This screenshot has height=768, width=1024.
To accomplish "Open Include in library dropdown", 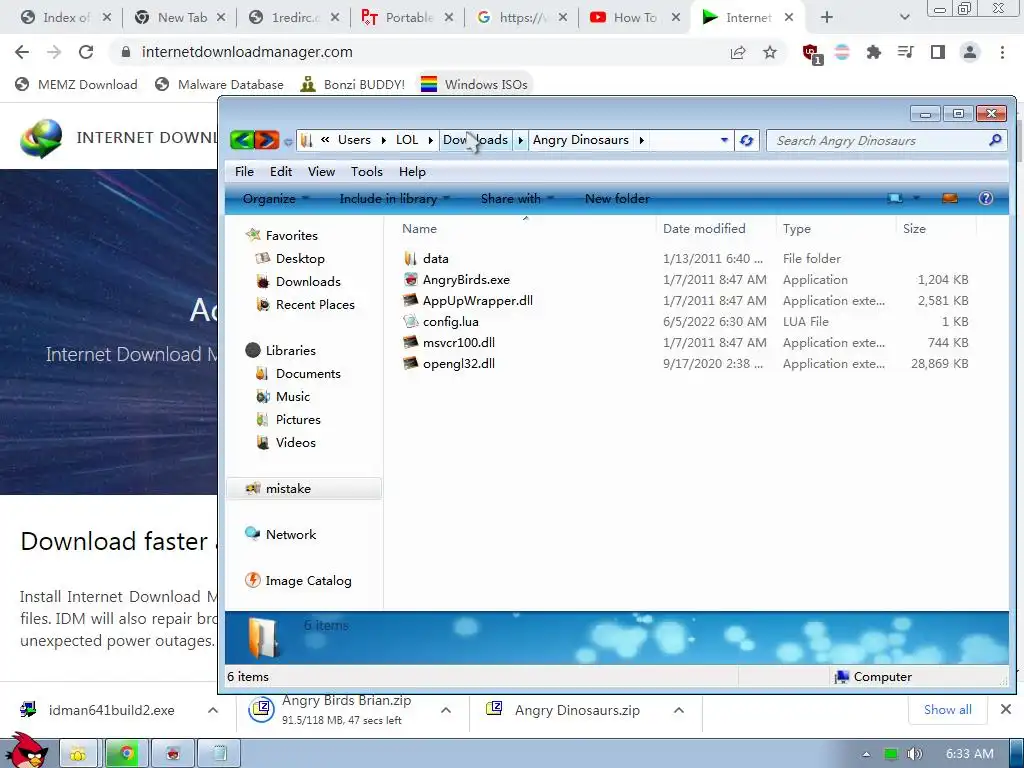I will (x=394, y=199).
